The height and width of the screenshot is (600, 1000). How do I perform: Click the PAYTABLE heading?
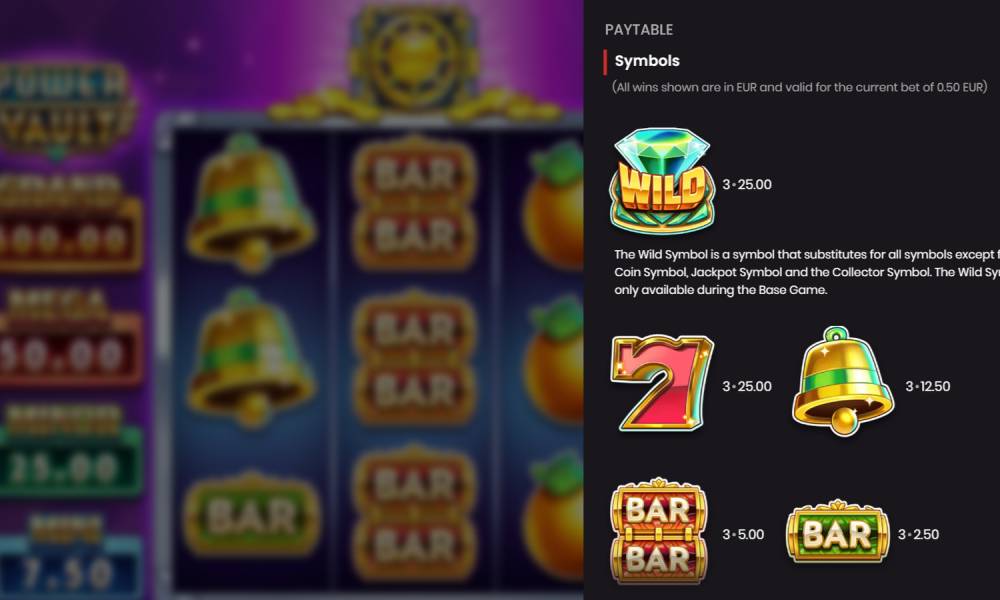tap(638, 30)
